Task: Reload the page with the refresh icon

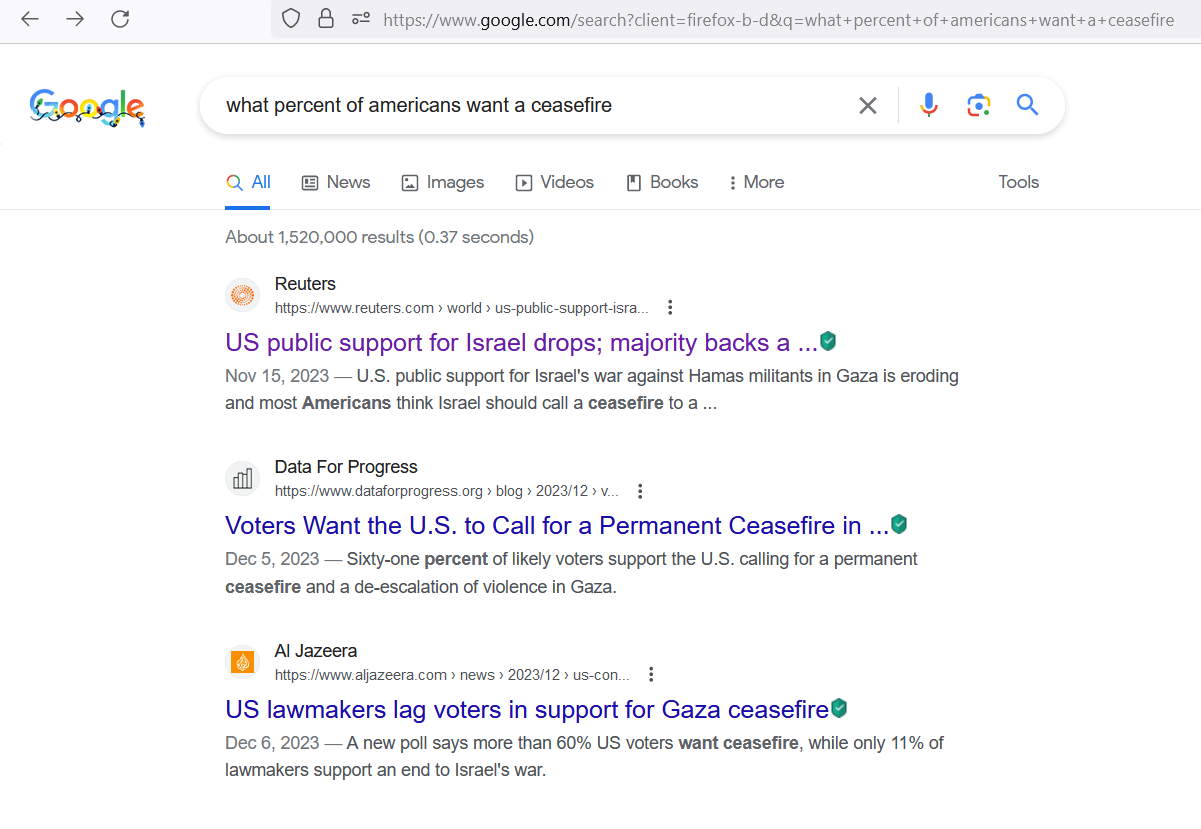Action: (x=120, y=19)
